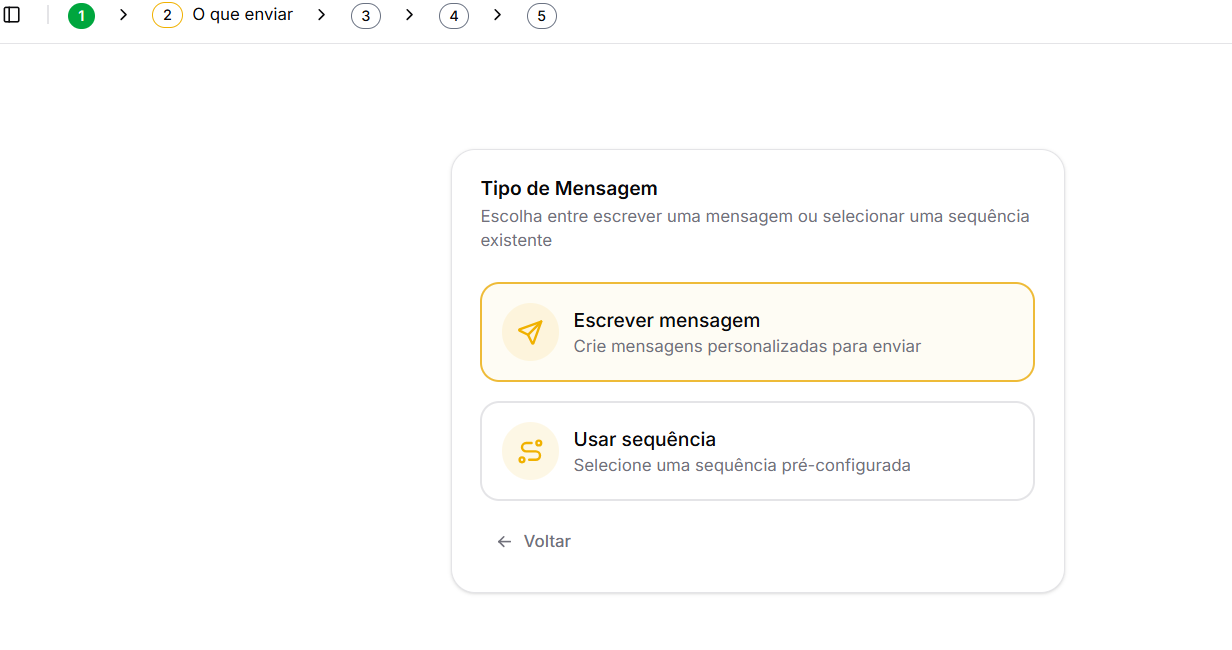Viewport: 1232px width, 650px height.
Task: Jump to step 5 circle
Action: pyautogui.click(x=542, y=16)
